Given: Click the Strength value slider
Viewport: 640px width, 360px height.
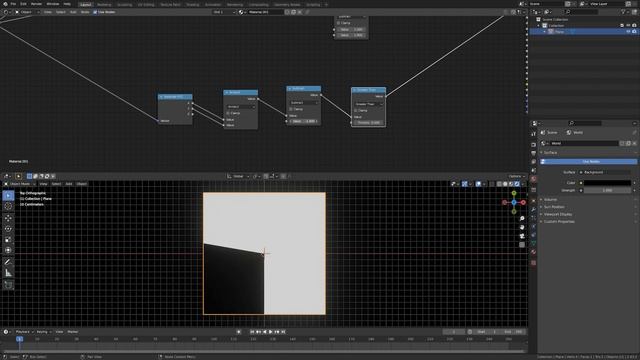Looking at the screenshot, I should pos(607,190).
